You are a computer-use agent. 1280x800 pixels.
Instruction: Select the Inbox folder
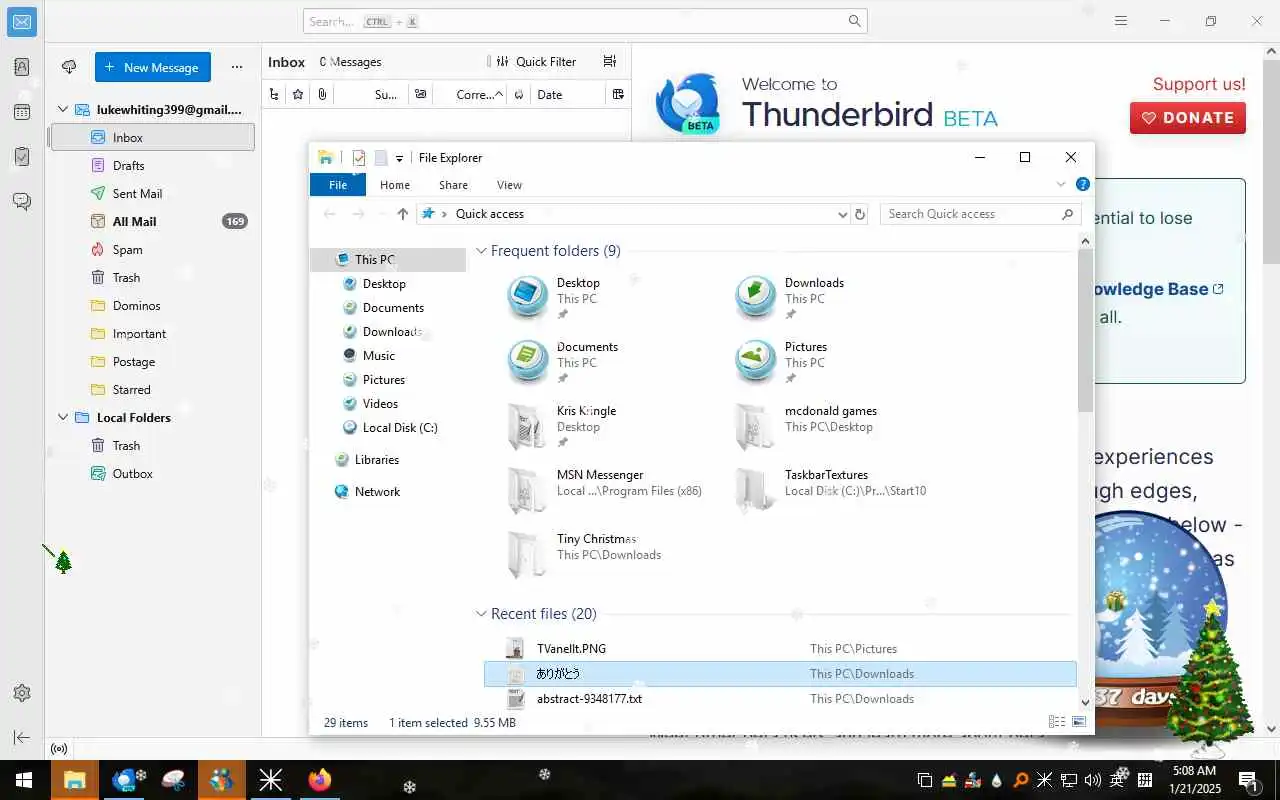(152, 137)
